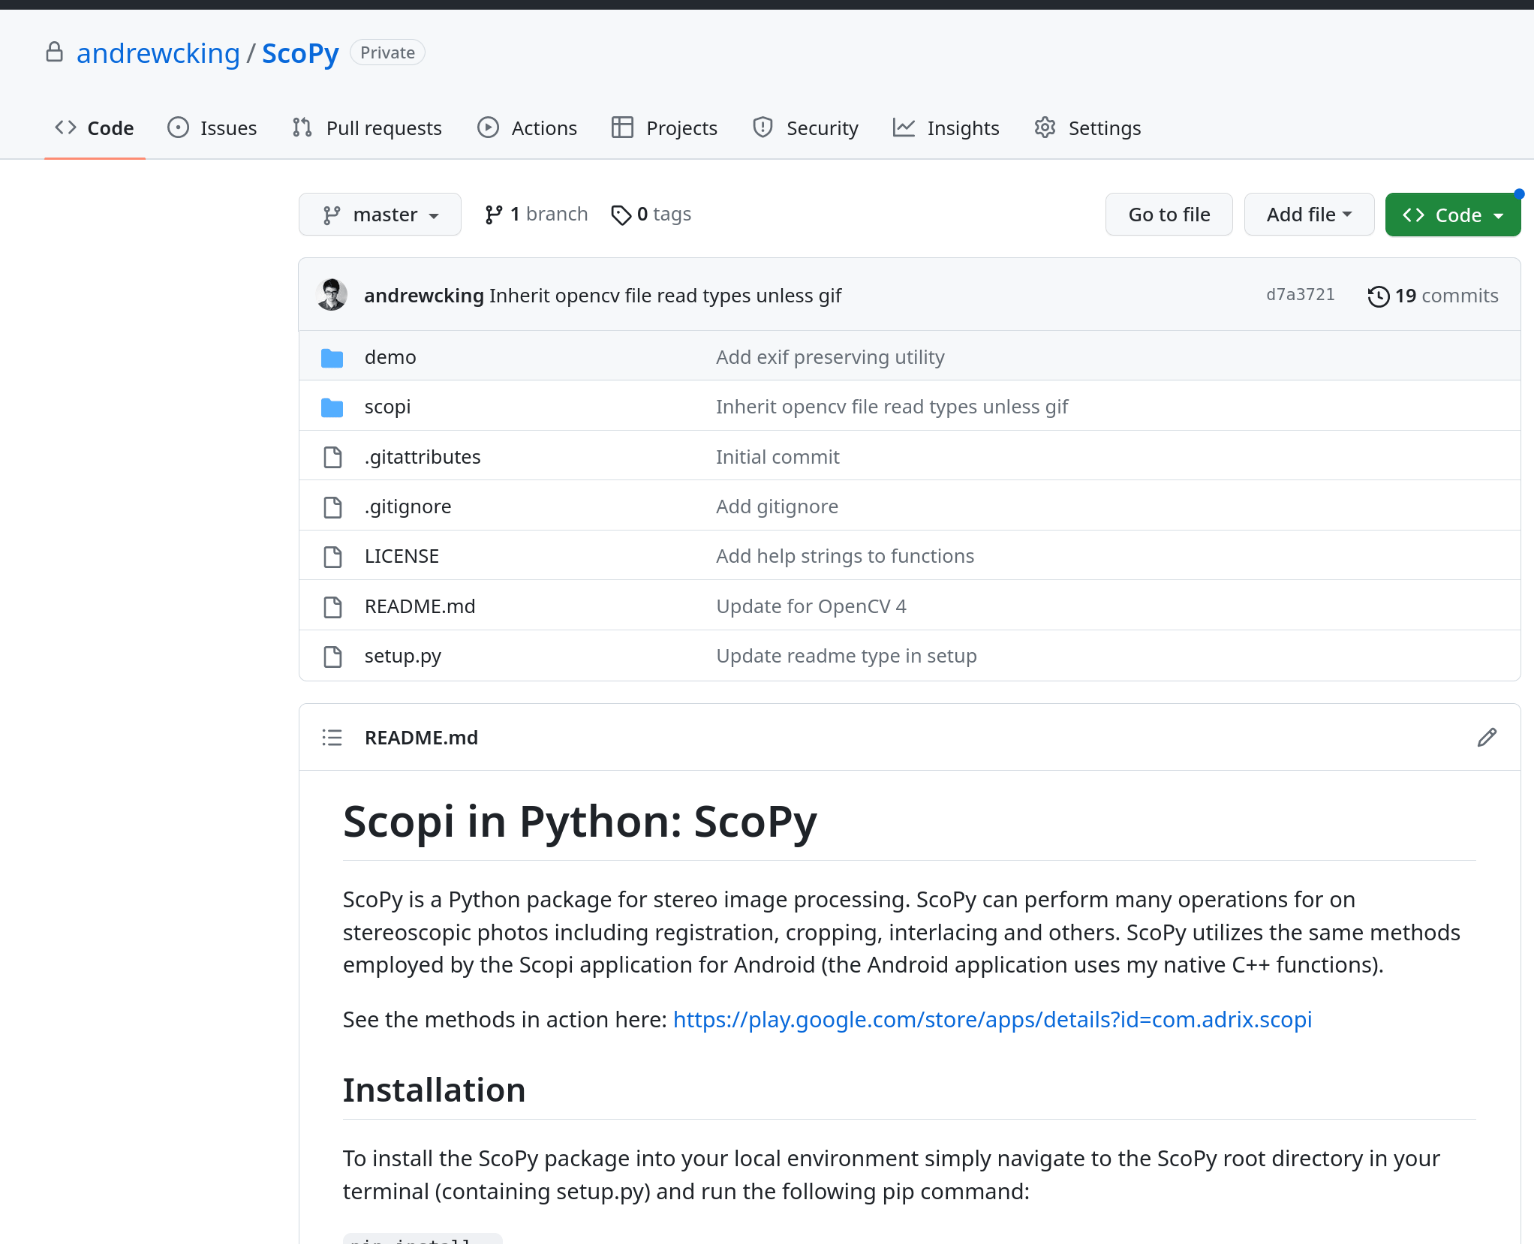Screen dimensions: 1534x1244
Task: Select the Private repository badge
Action: coord(387,52)
